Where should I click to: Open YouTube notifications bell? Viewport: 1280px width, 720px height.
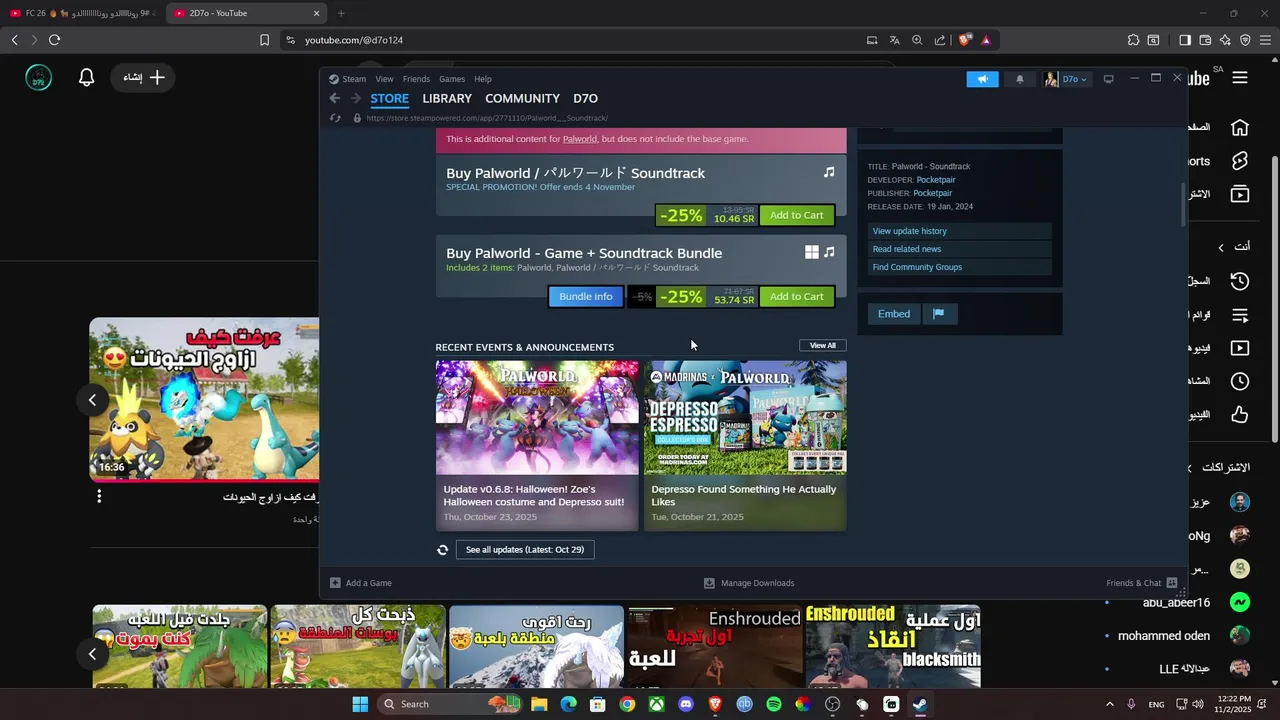click(86, 77)
